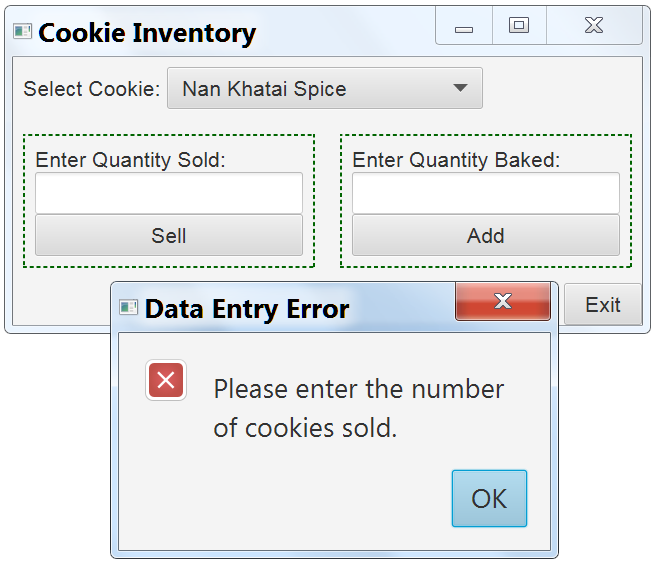Minimize the Cookie Inventory window
Image resolution: width=657 pixels, height=561 pixels.
[464, 26]
